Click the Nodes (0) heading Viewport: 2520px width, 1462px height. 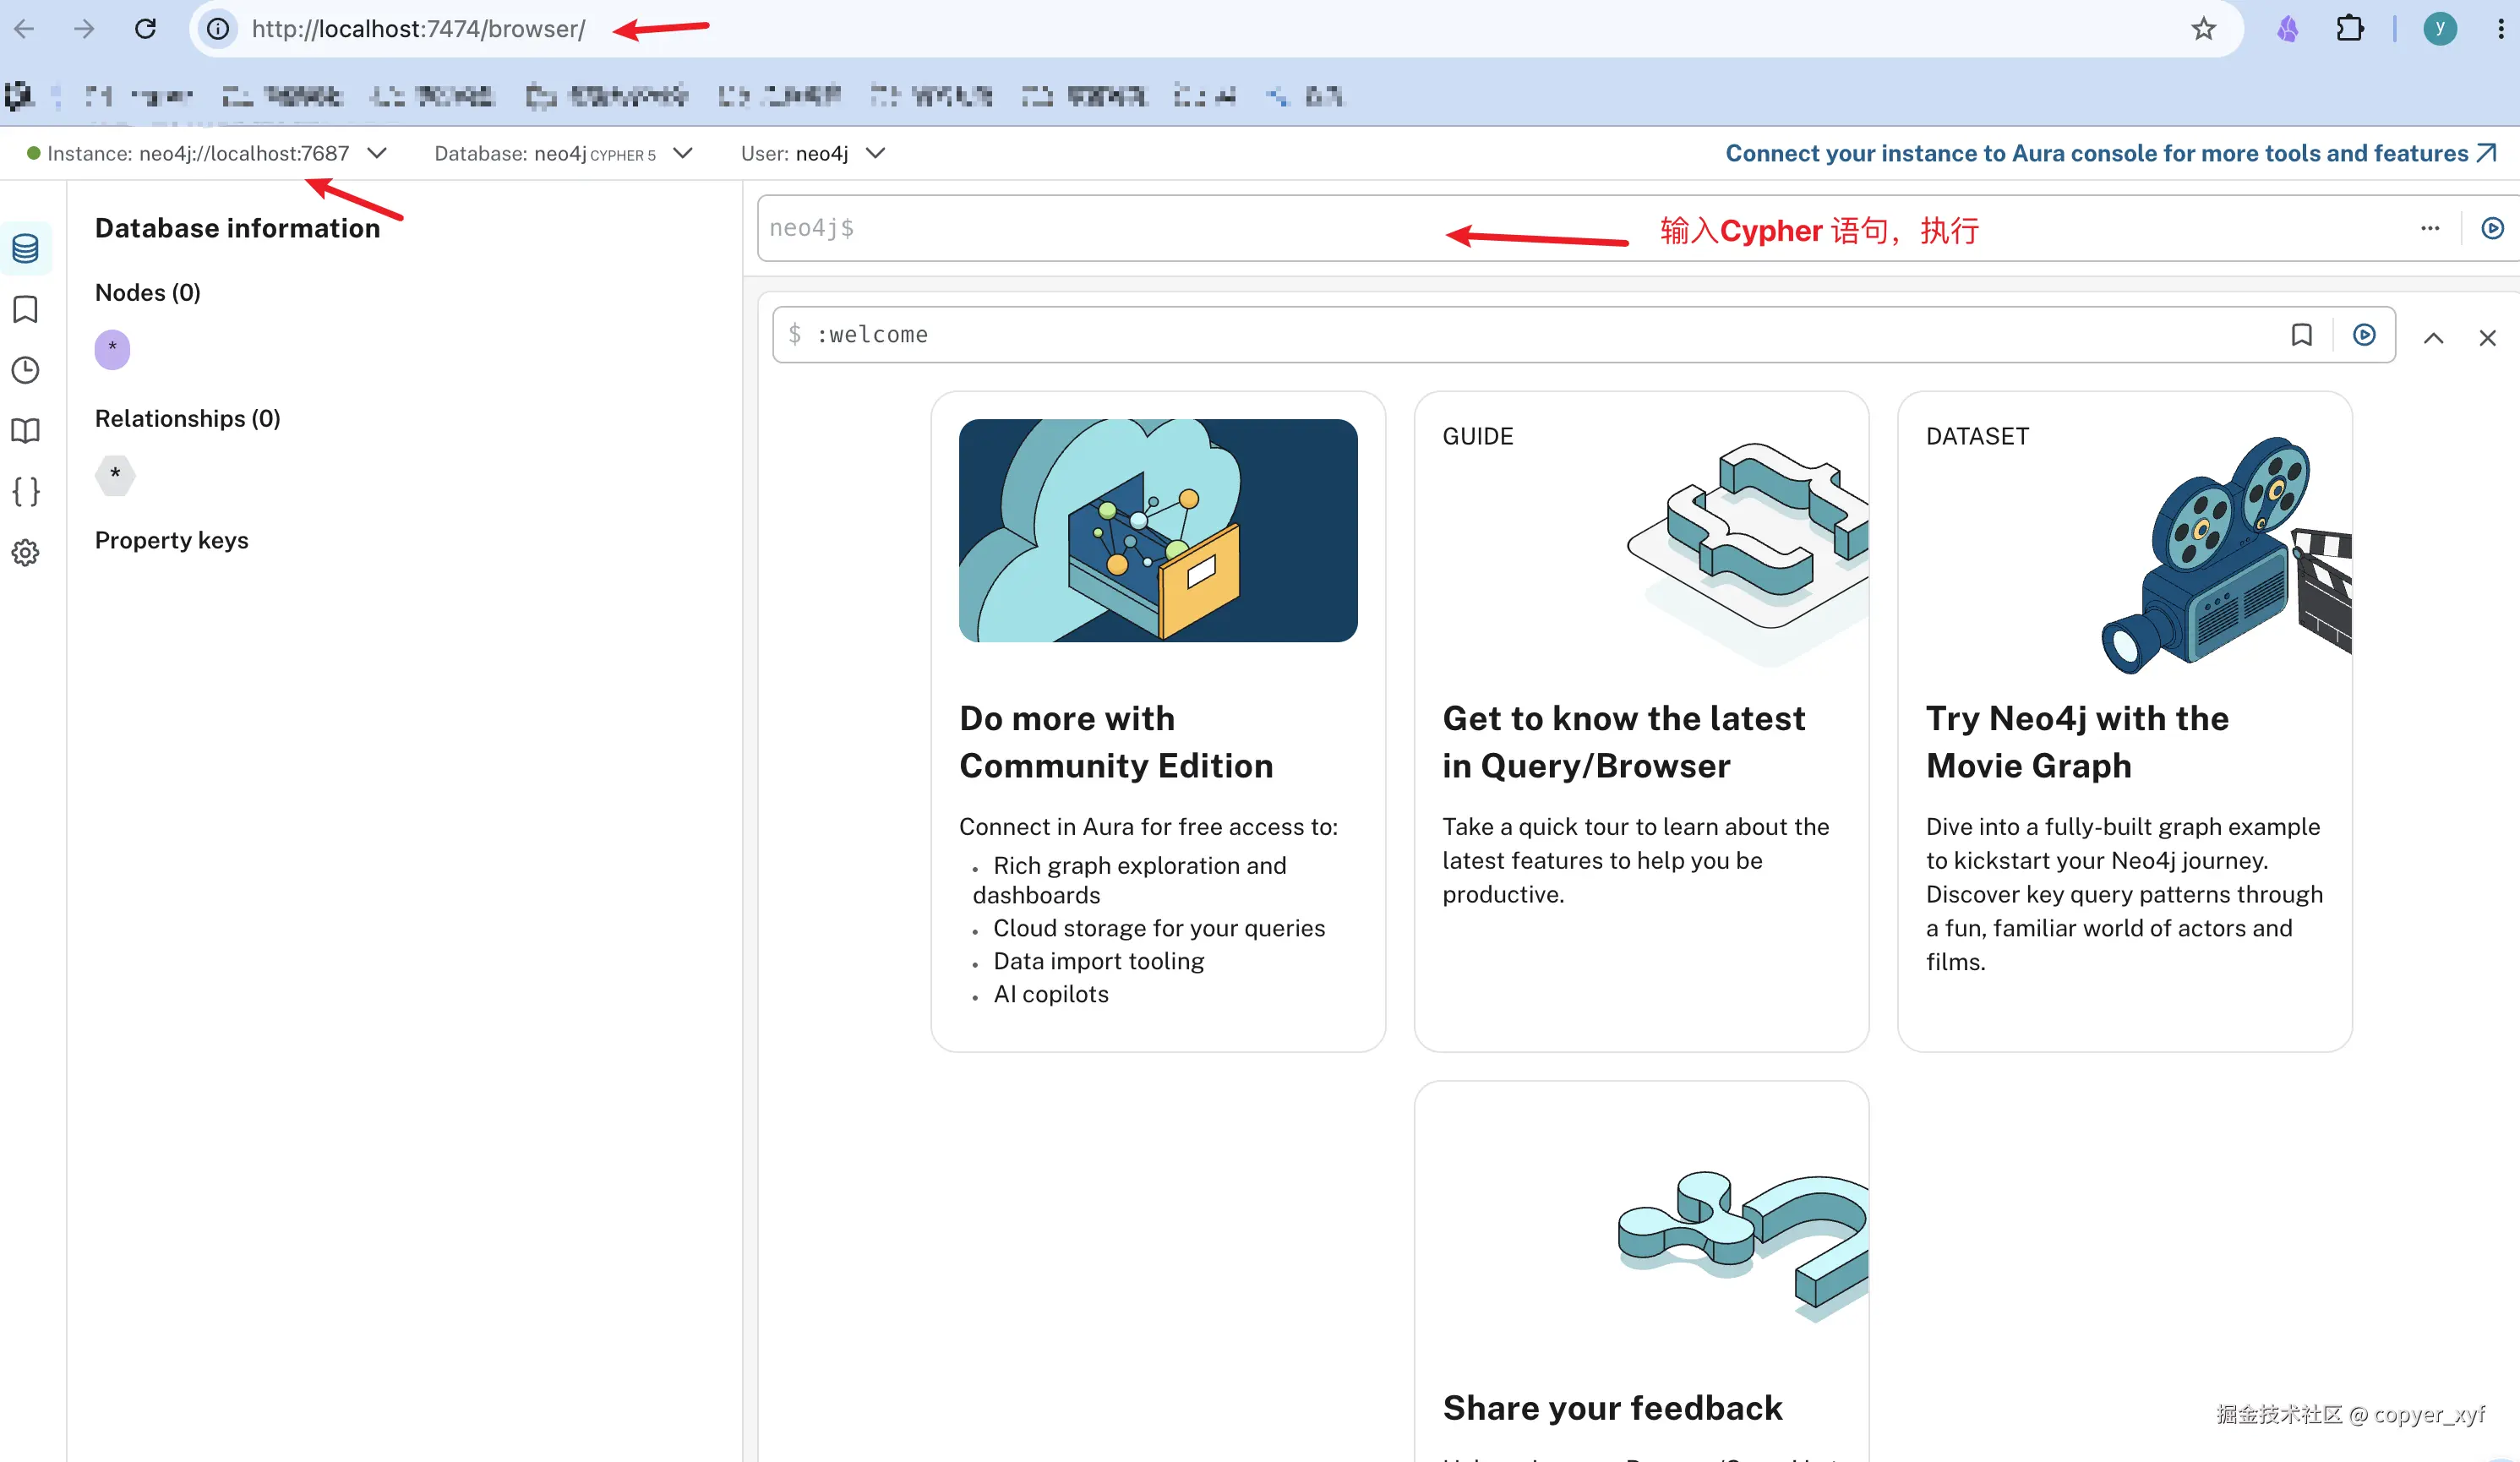tap(148, 292)
